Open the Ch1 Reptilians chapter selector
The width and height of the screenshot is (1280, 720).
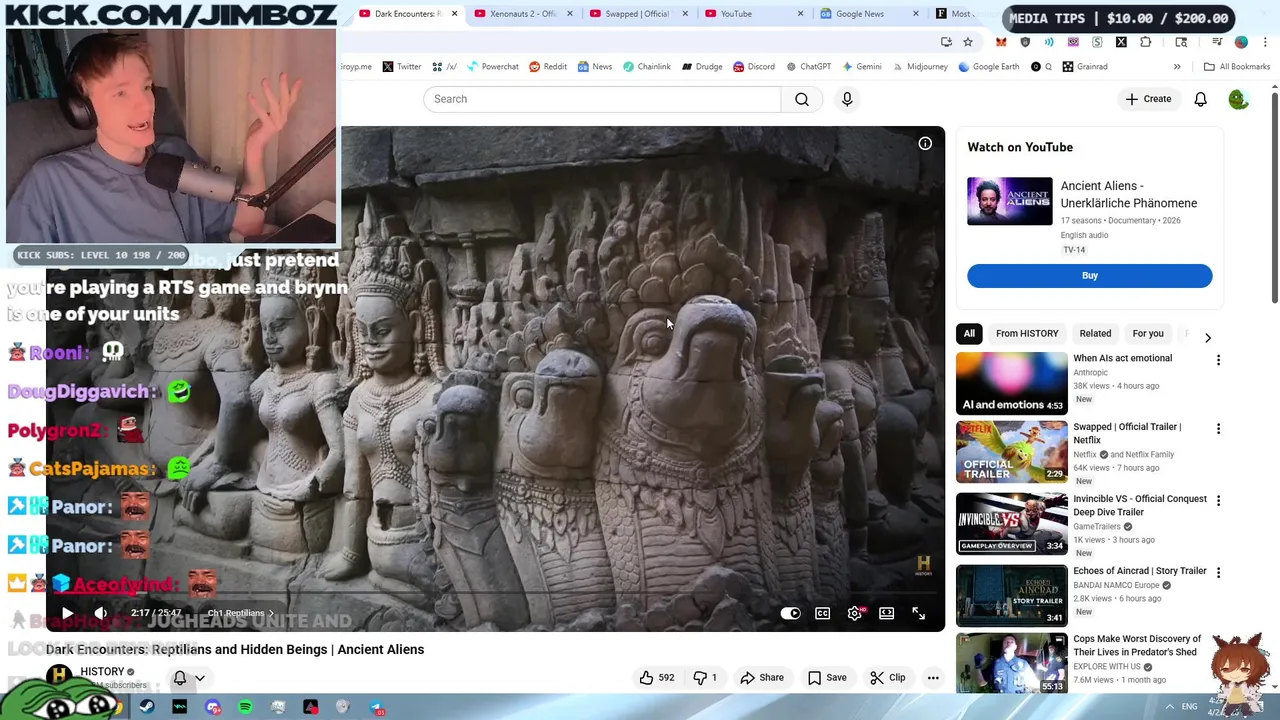tap(240, 613)
